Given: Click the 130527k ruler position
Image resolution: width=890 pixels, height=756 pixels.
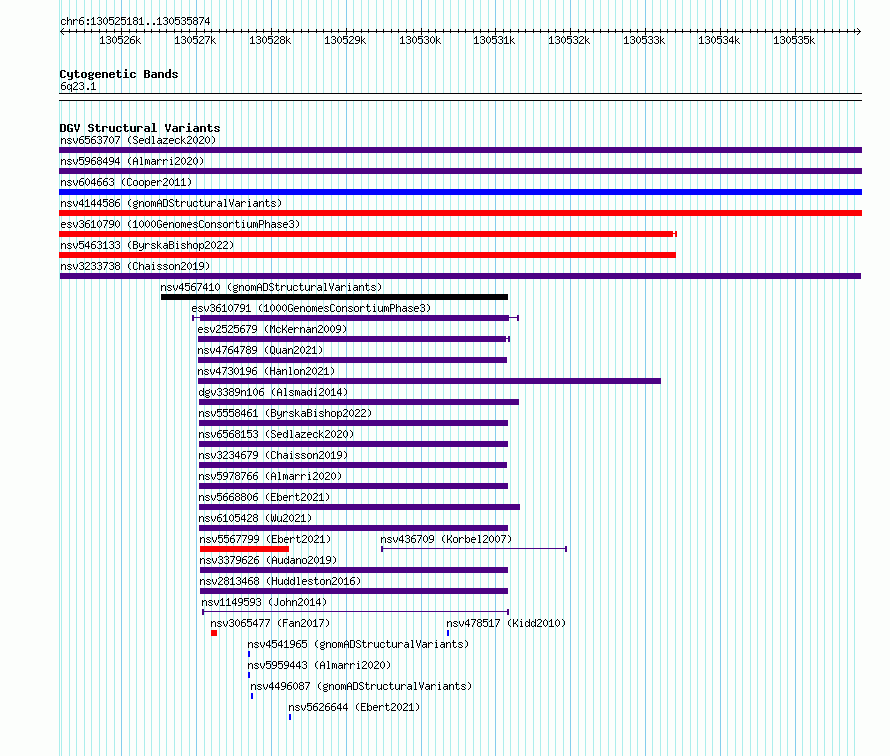Looking at the screenshot, I should click(x=195, y=40).
